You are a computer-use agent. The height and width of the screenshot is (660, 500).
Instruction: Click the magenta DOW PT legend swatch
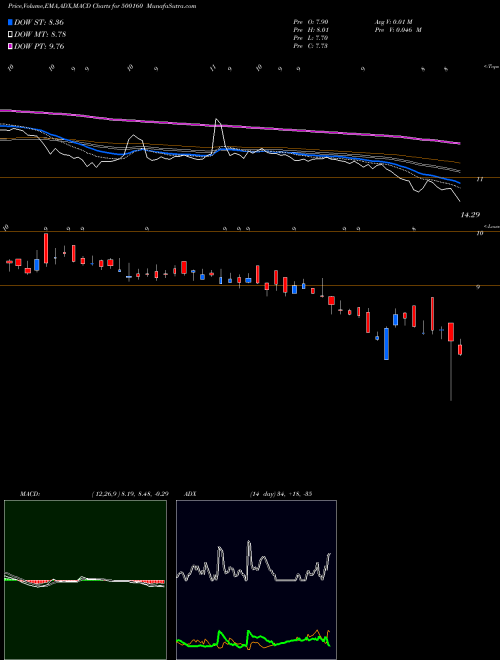click(x=10, y=47)
